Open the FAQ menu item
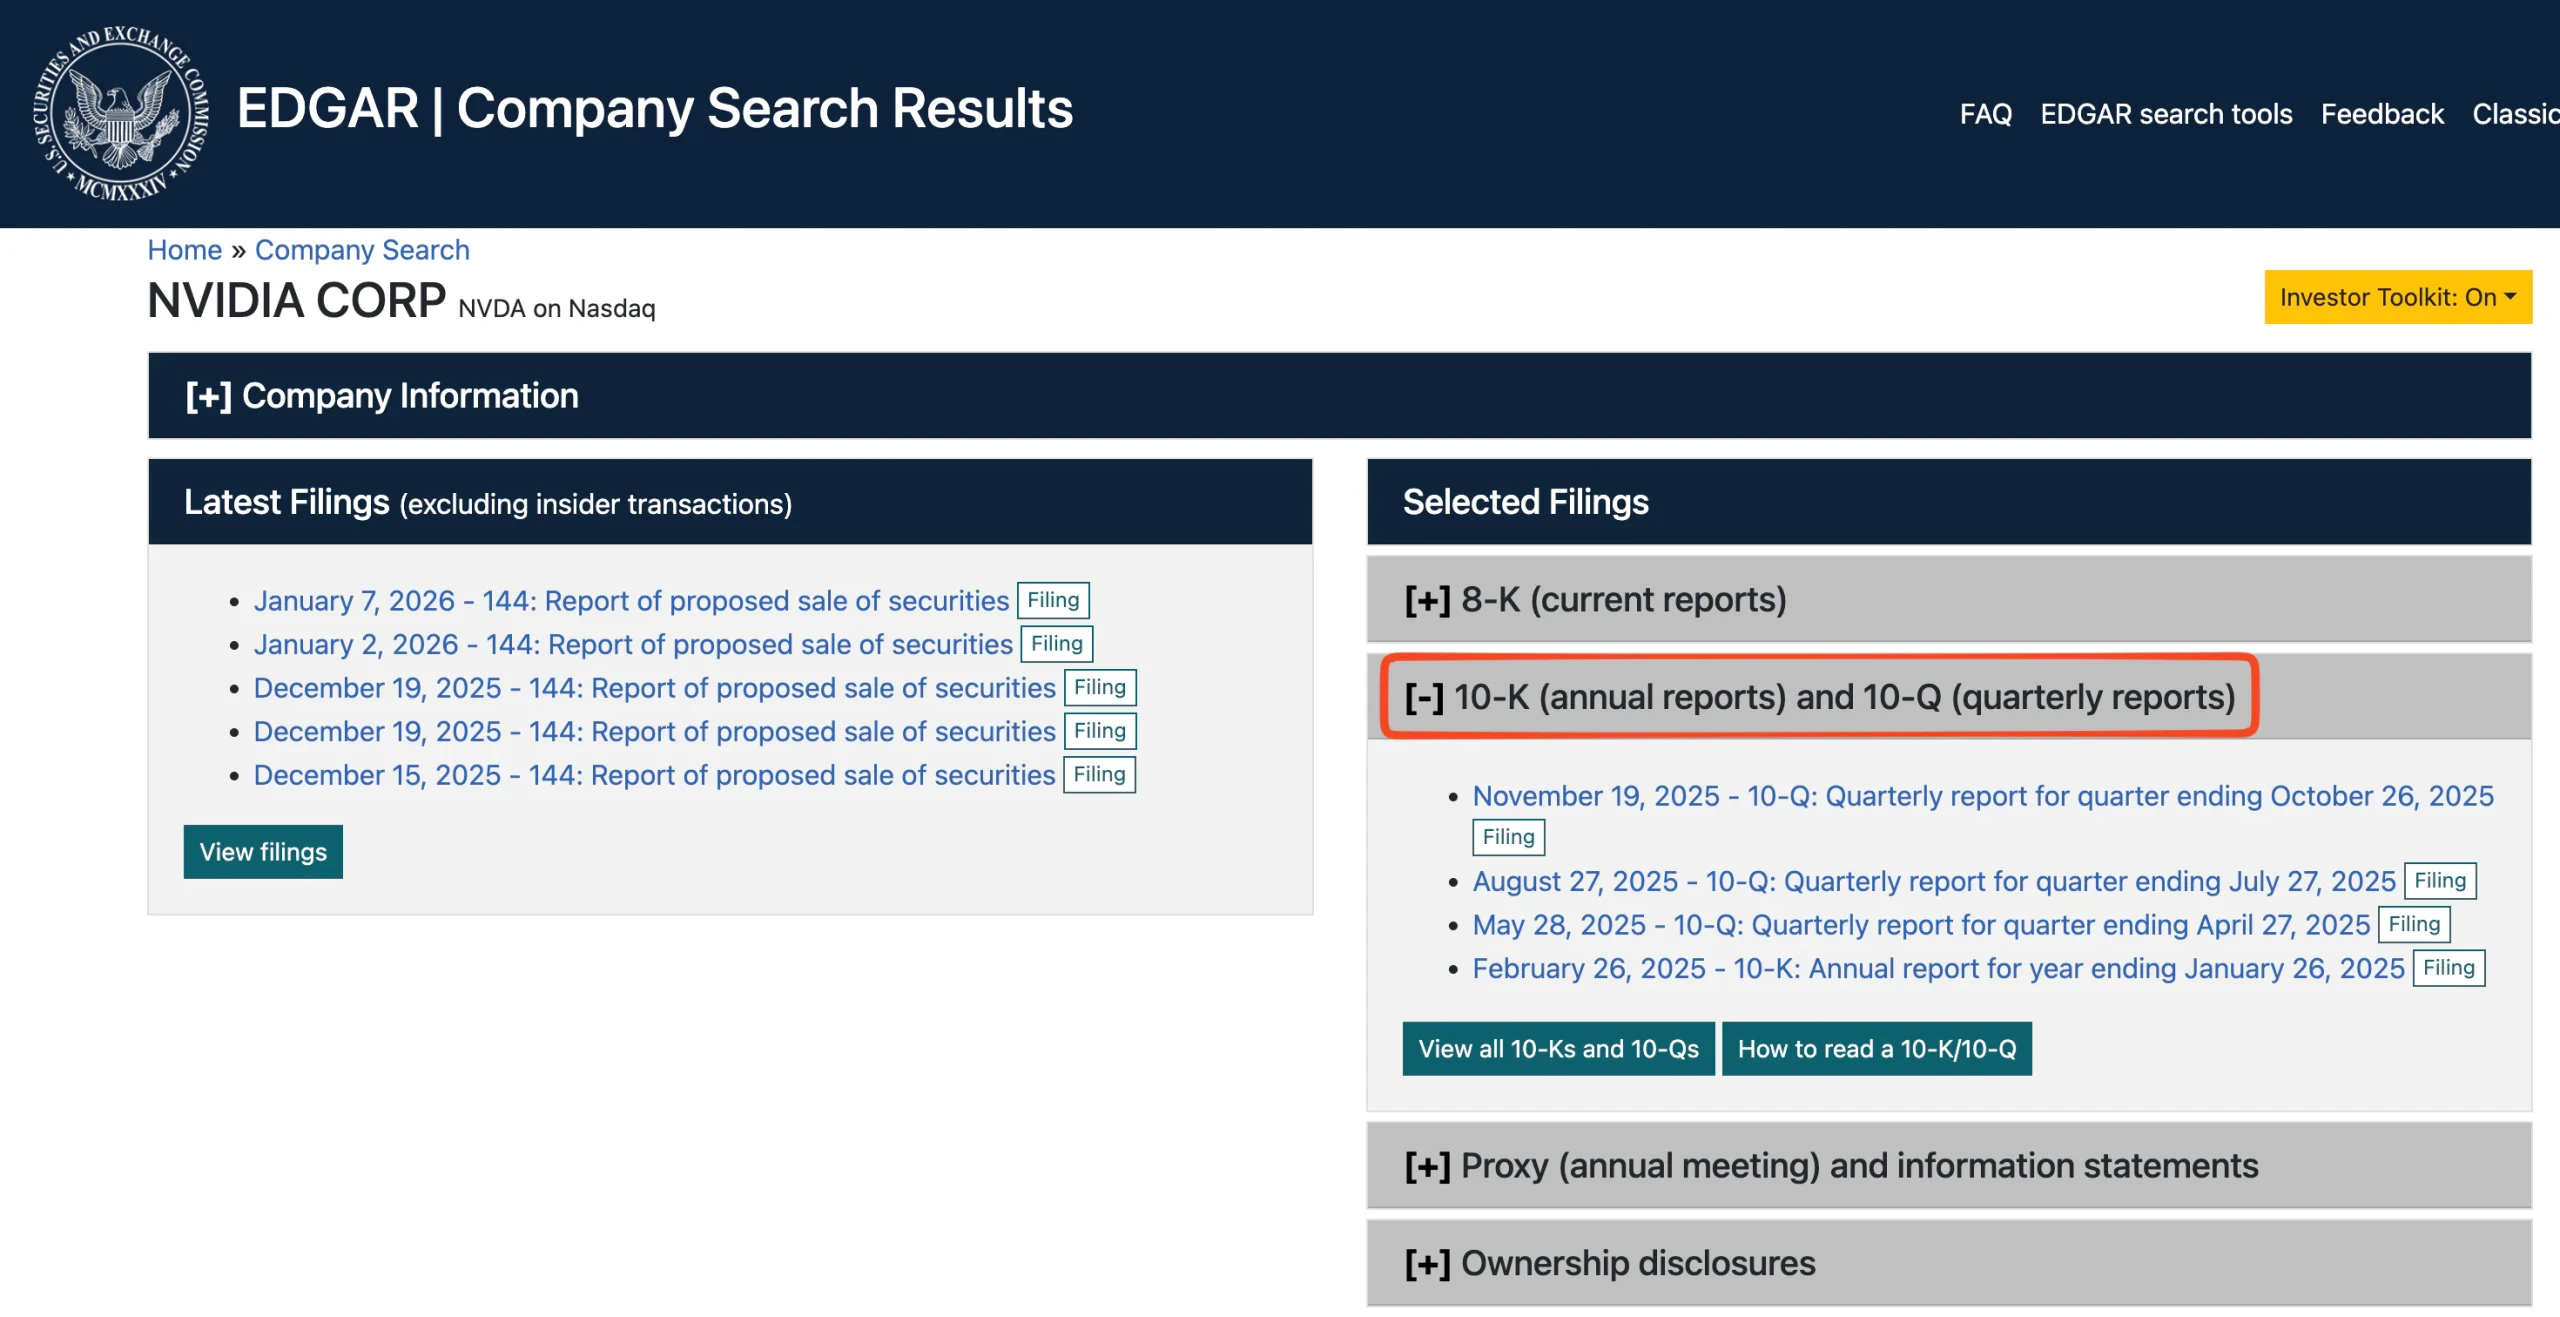The width and height of the screenshot is (2560, 1317). [x=1984, y=114]
